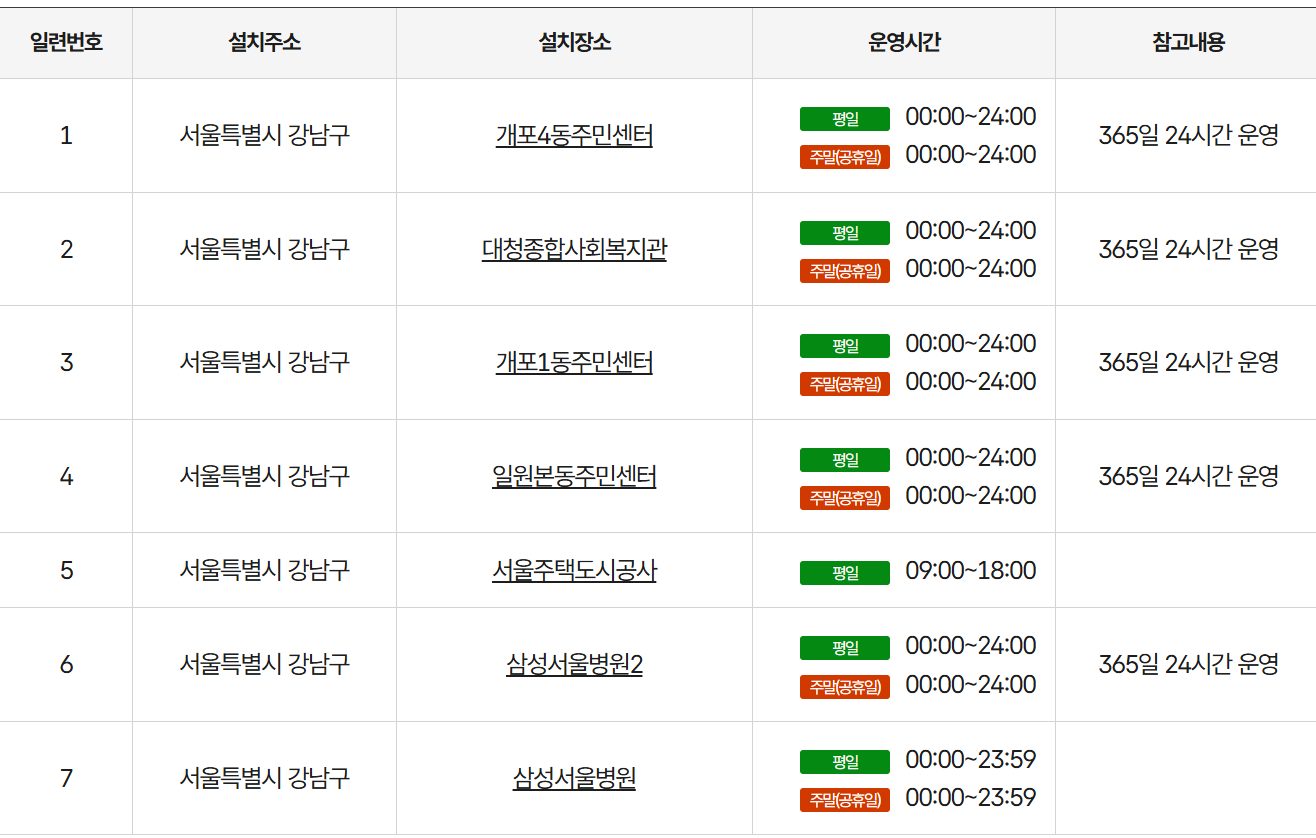The width and height of the screenshot is (1316, 838).
Task: Open the 삼성서울병원 link
Action: (575, 777)
